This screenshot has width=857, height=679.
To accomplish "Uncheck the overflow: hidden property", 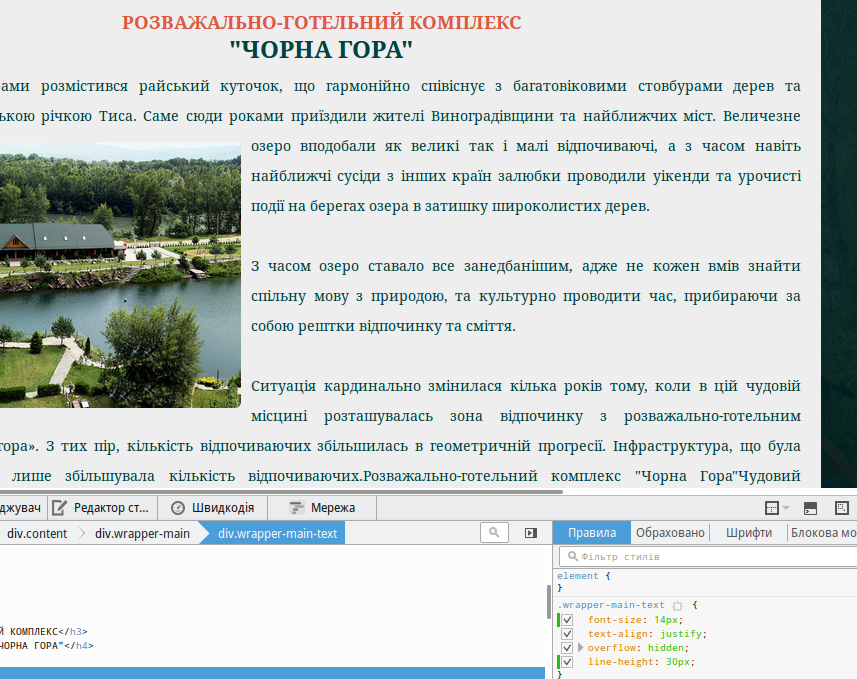I will click(x=567, y=648).
